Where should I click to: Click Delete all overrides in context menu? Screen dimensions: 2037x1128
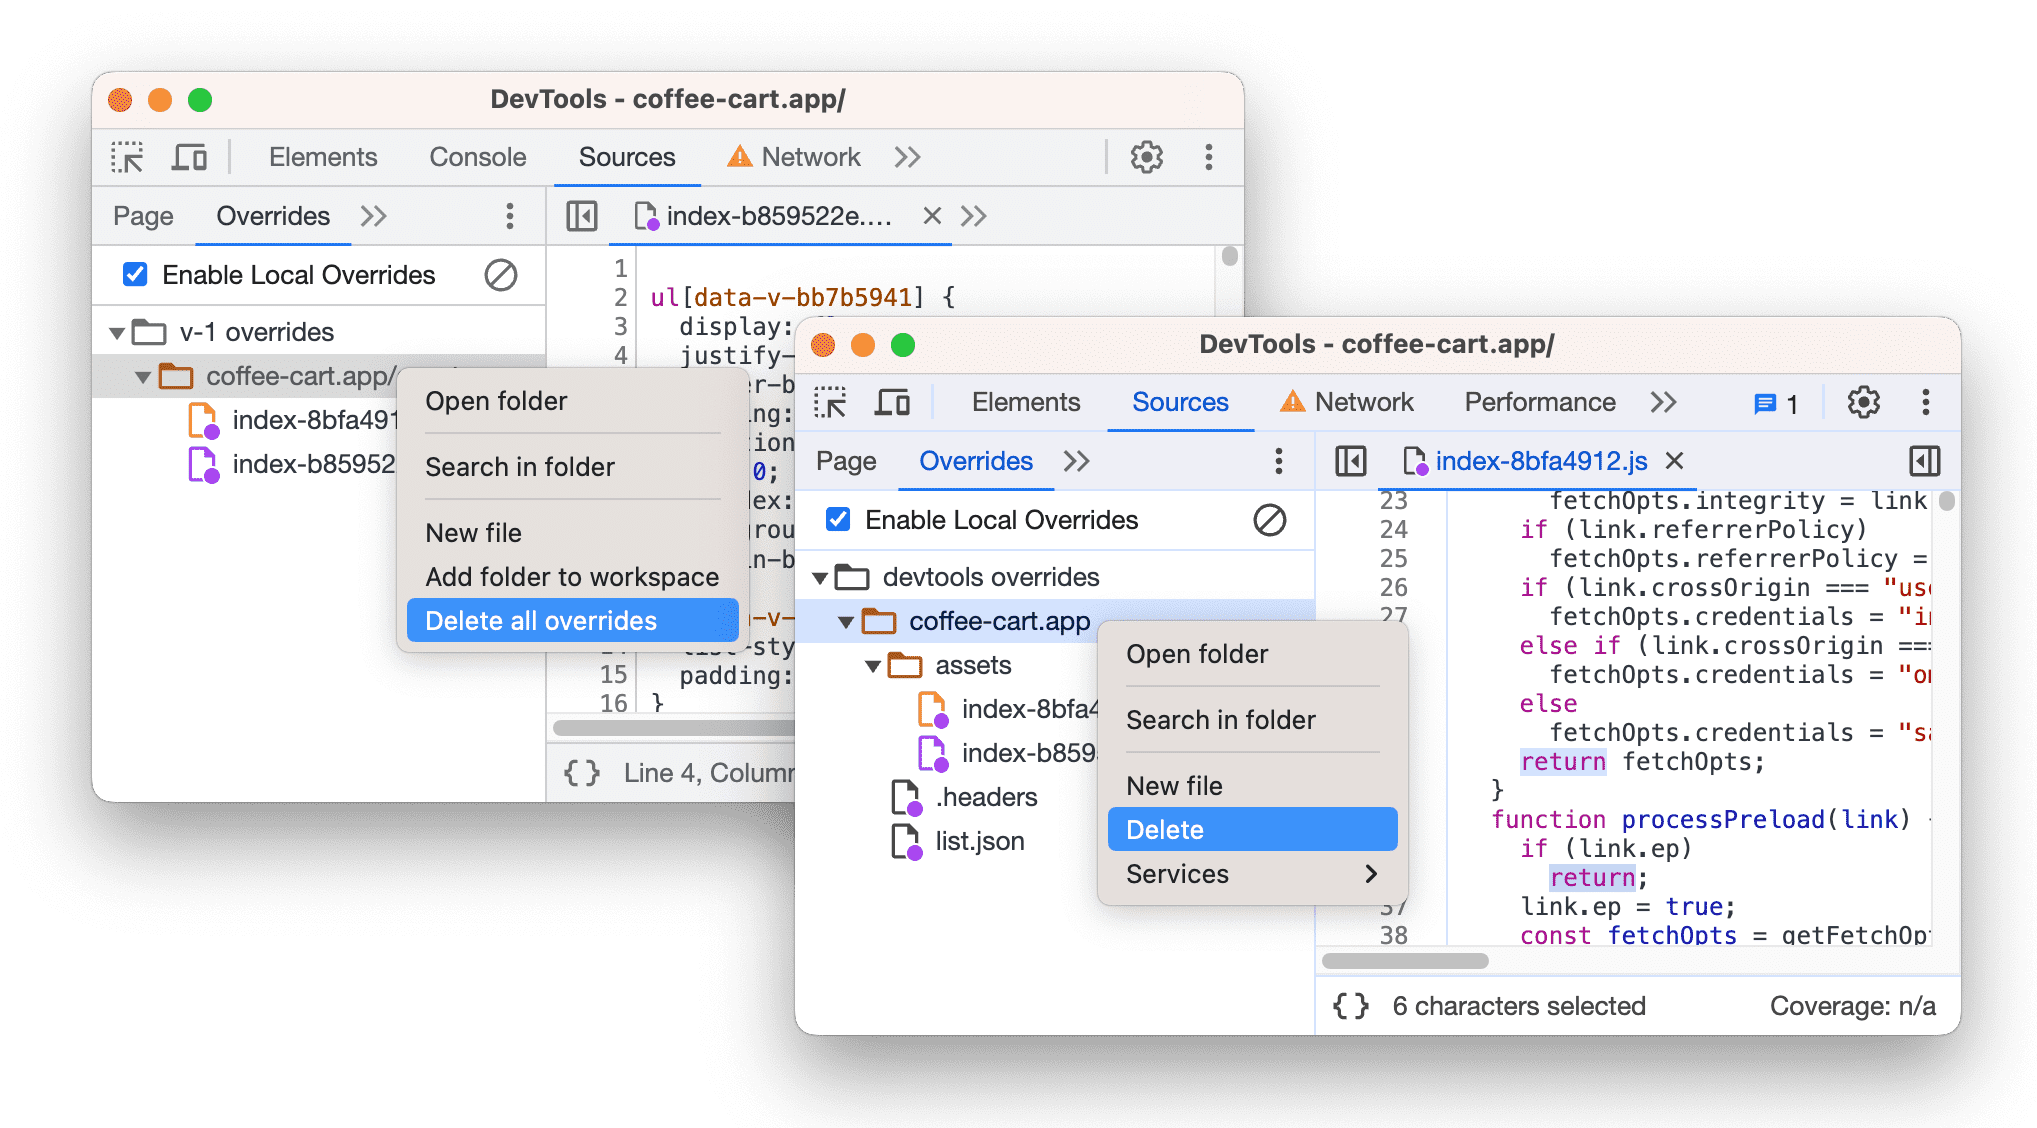pyautogui.click(x=540, y=621)
